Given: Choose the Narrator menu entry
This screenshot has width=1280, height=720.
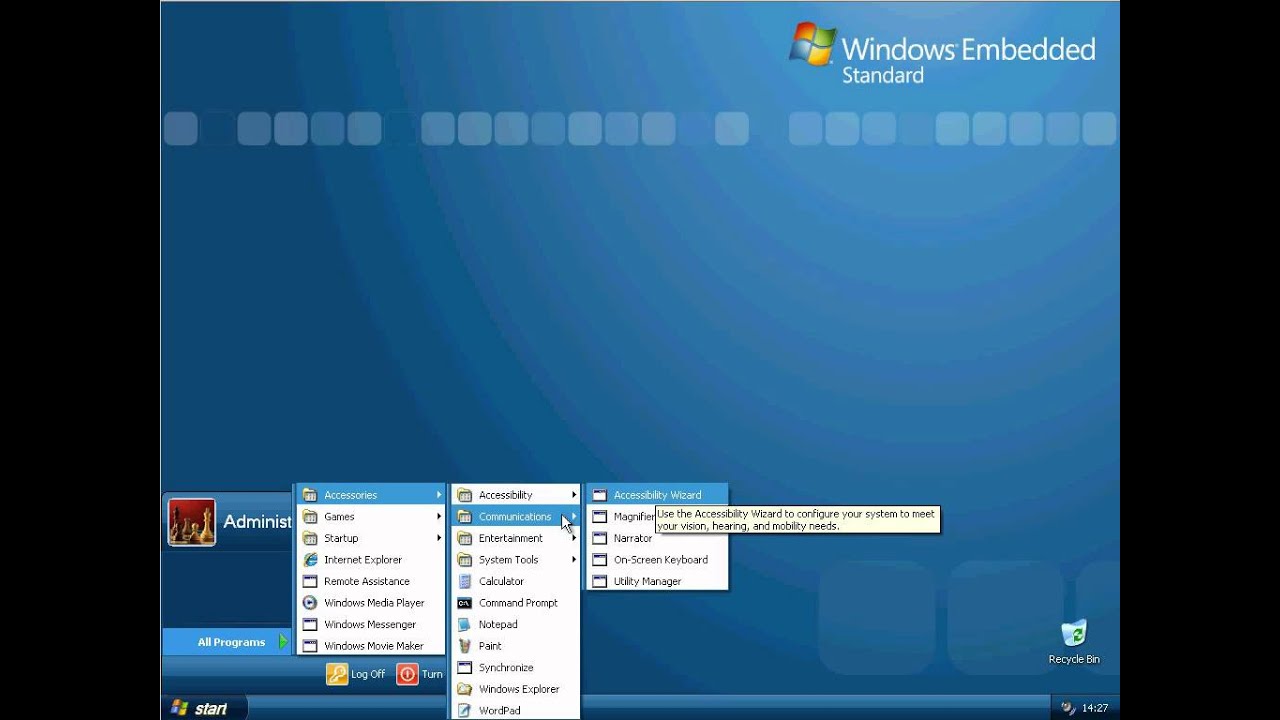Looking at the screenshot, I should pos(657,538).
